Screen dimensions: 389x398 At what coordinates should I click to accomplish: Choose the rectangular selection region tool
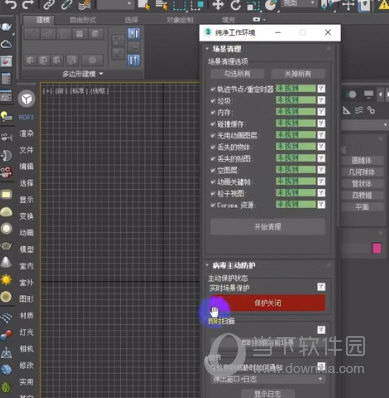[x=180, y=4]
